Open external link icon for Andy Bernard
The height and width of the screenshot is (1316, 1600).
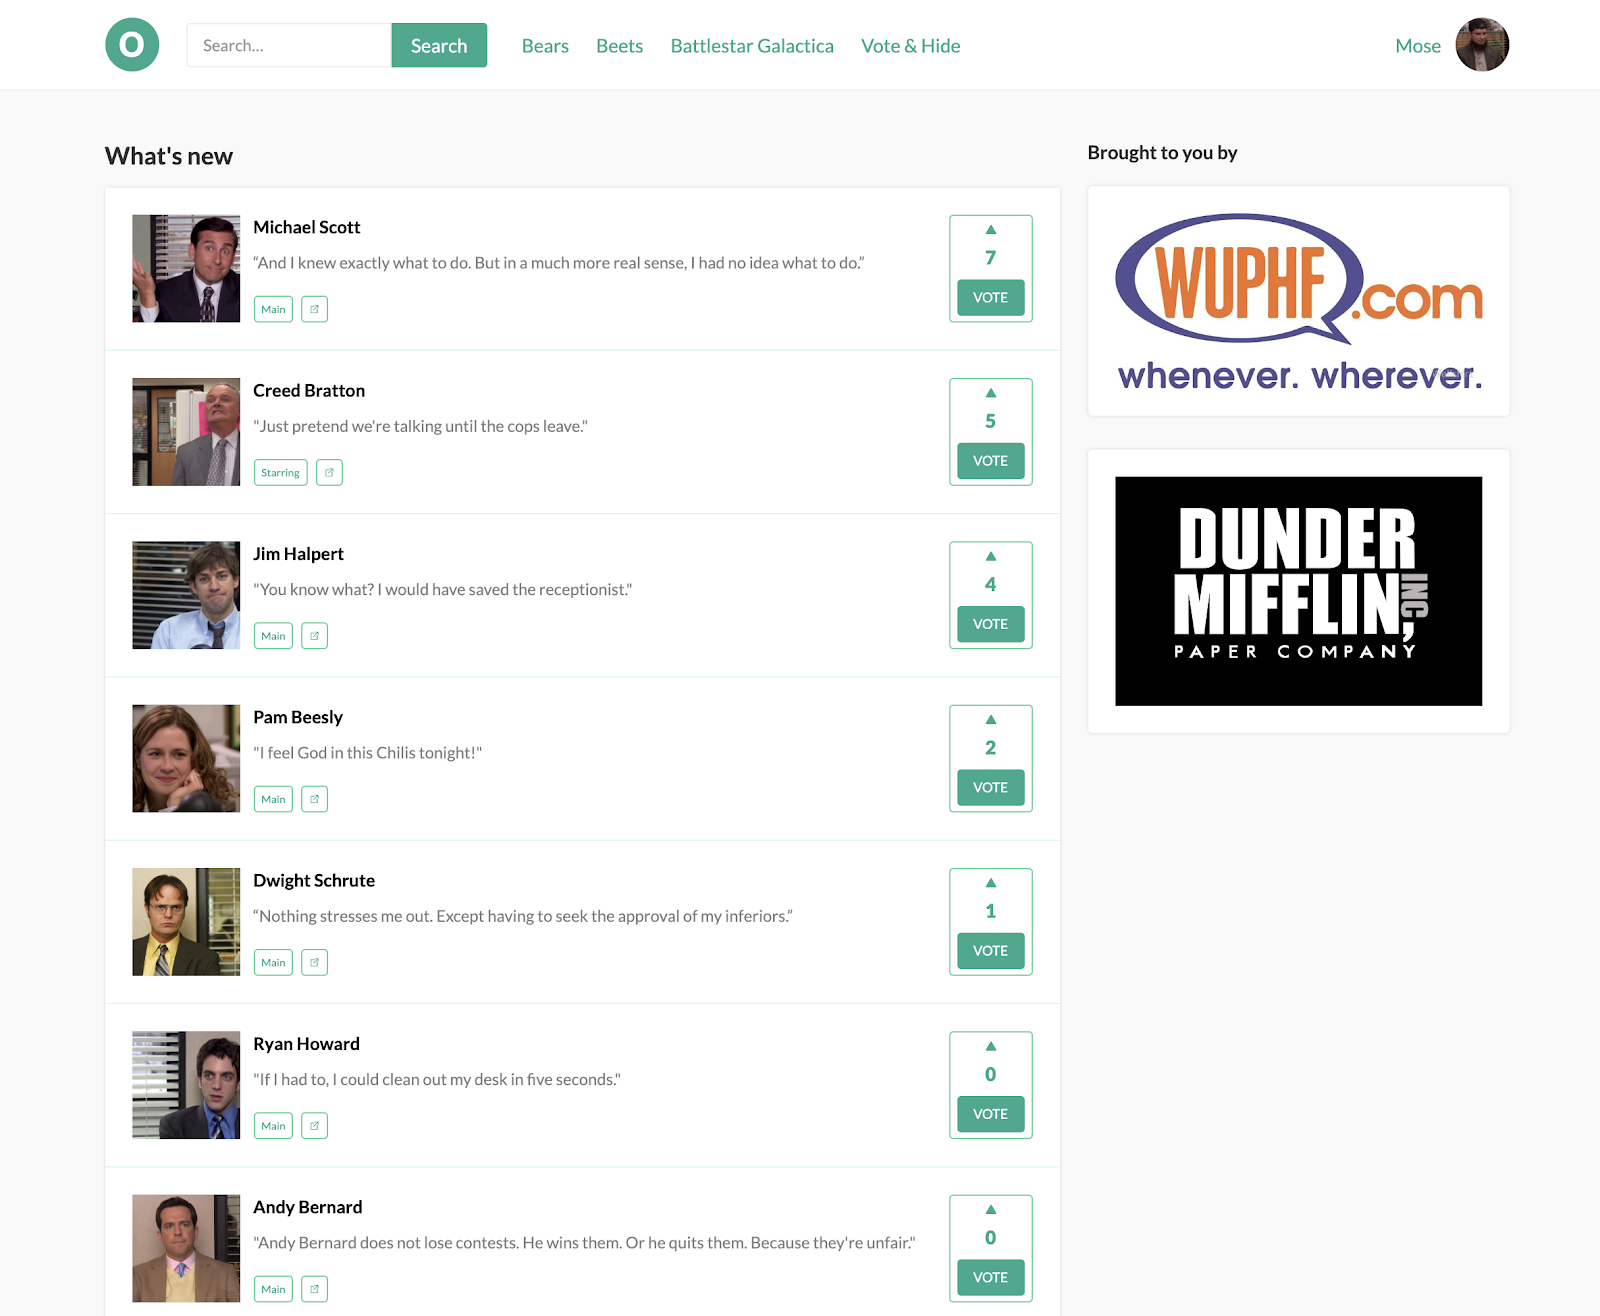click(314, 1289)
